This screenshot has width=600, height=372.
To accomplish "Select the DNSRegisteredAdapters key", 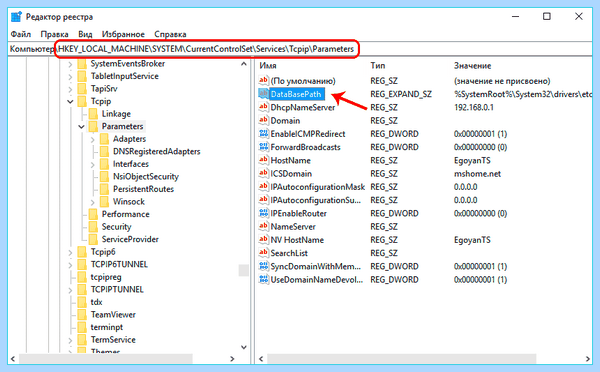I will (x=157, y=152).
